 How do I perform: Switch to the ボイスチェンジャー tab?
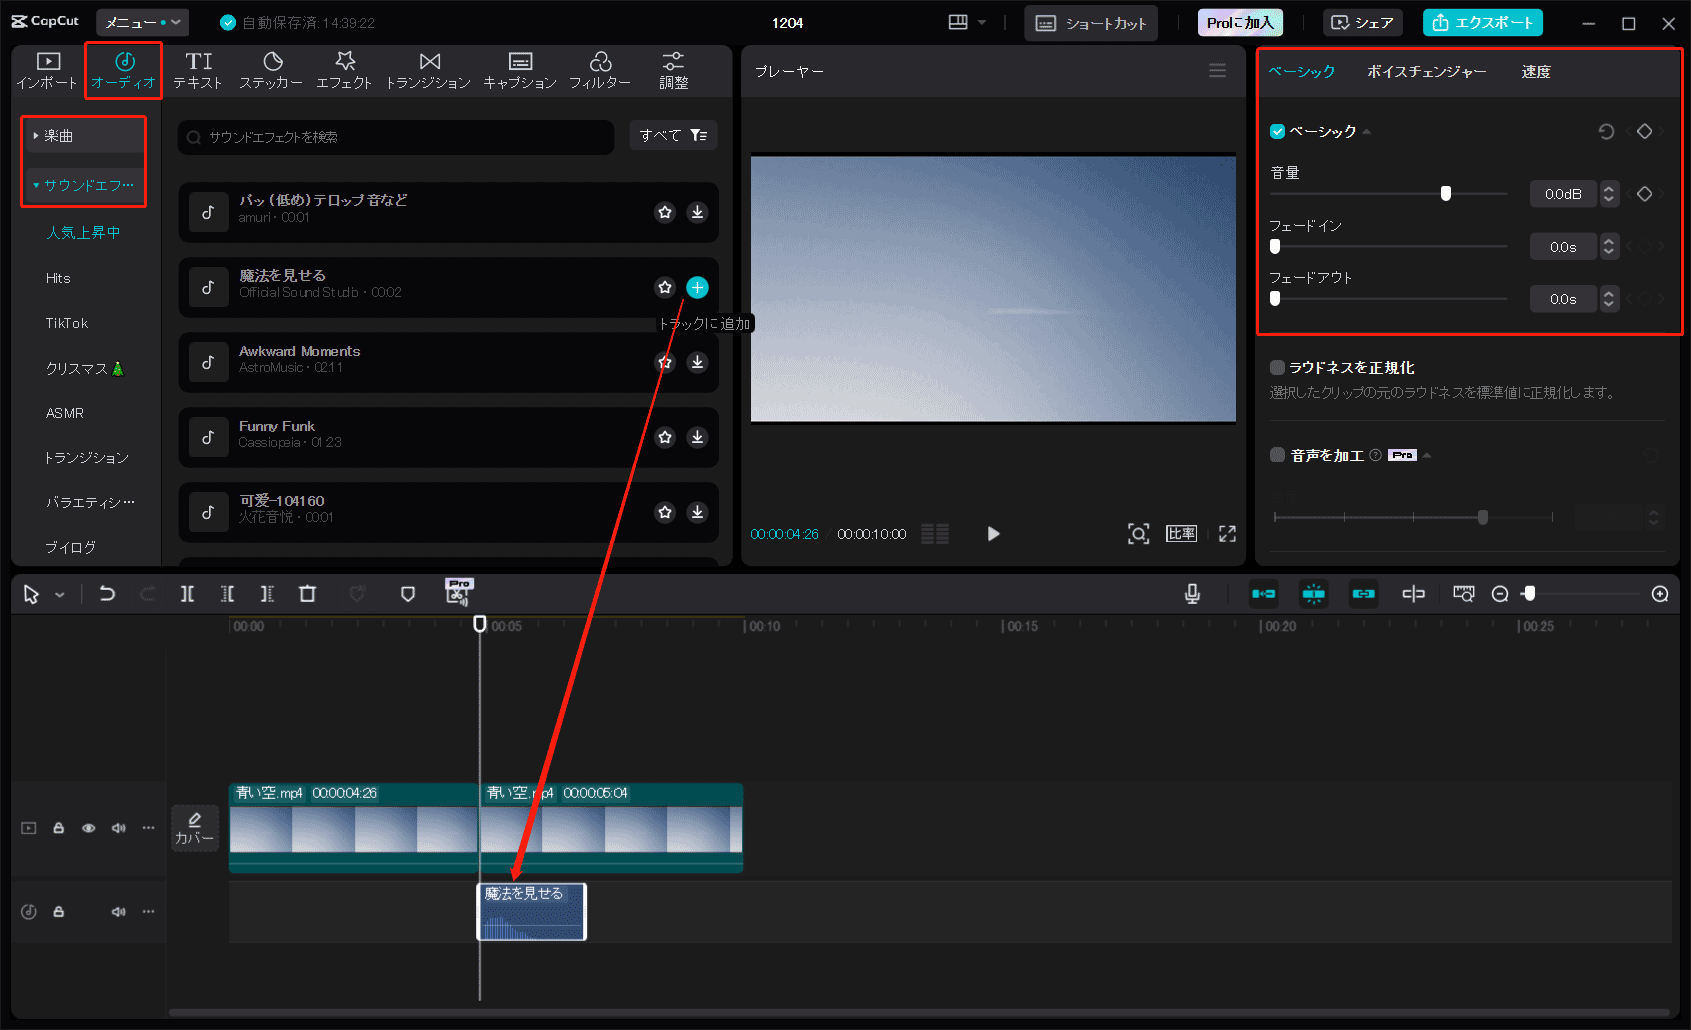1425,71
